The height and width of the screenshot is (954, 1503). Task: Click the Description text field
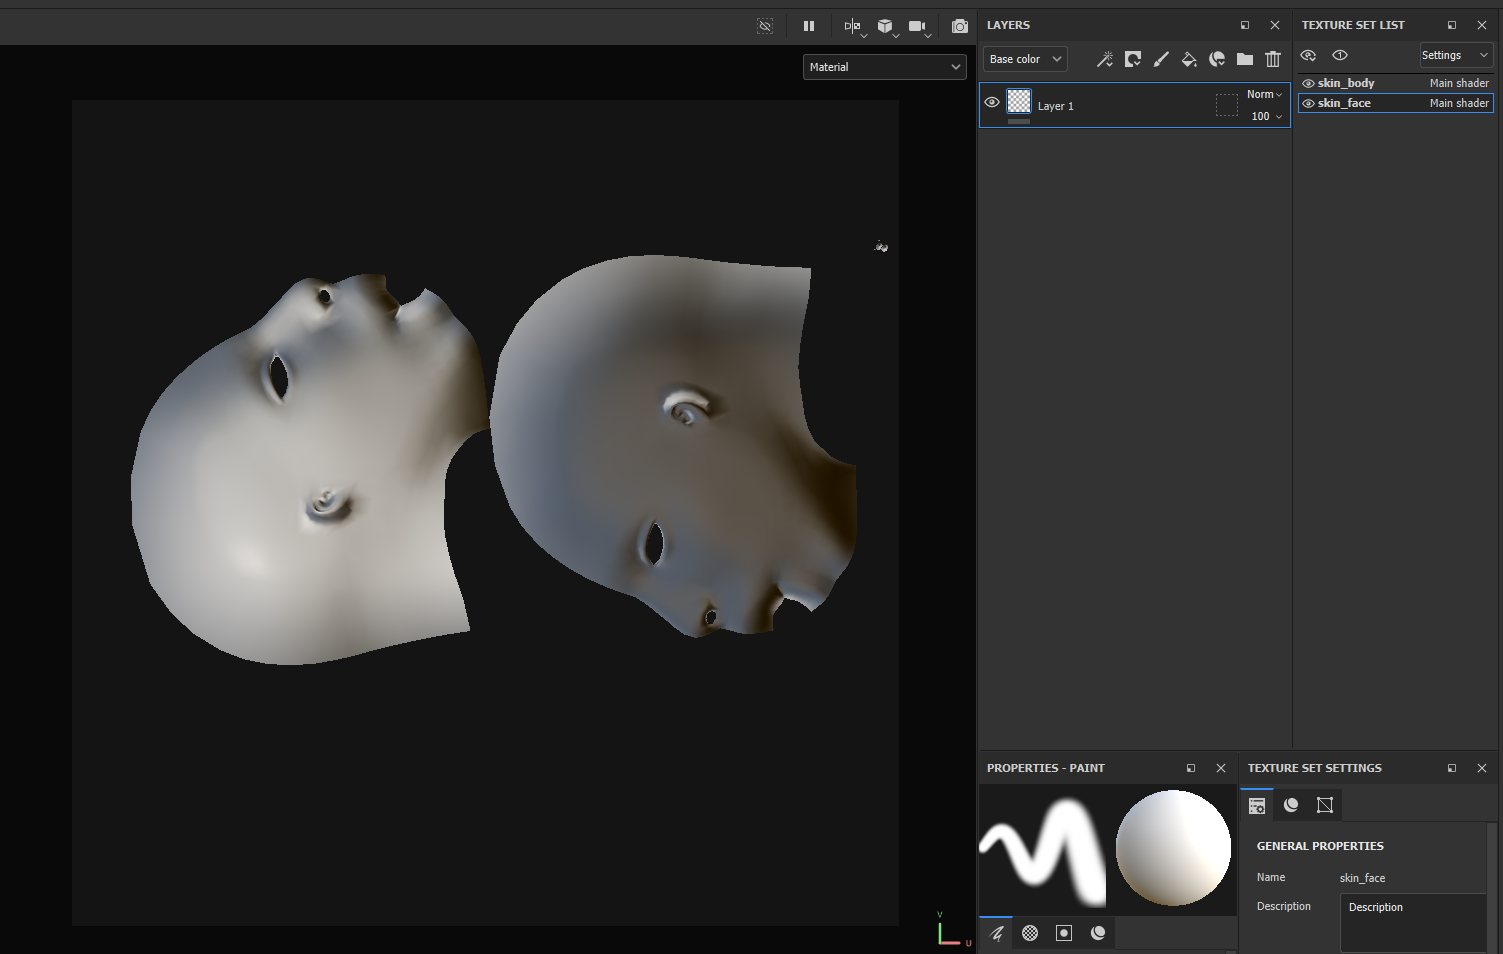click(x=1412, y=922)
